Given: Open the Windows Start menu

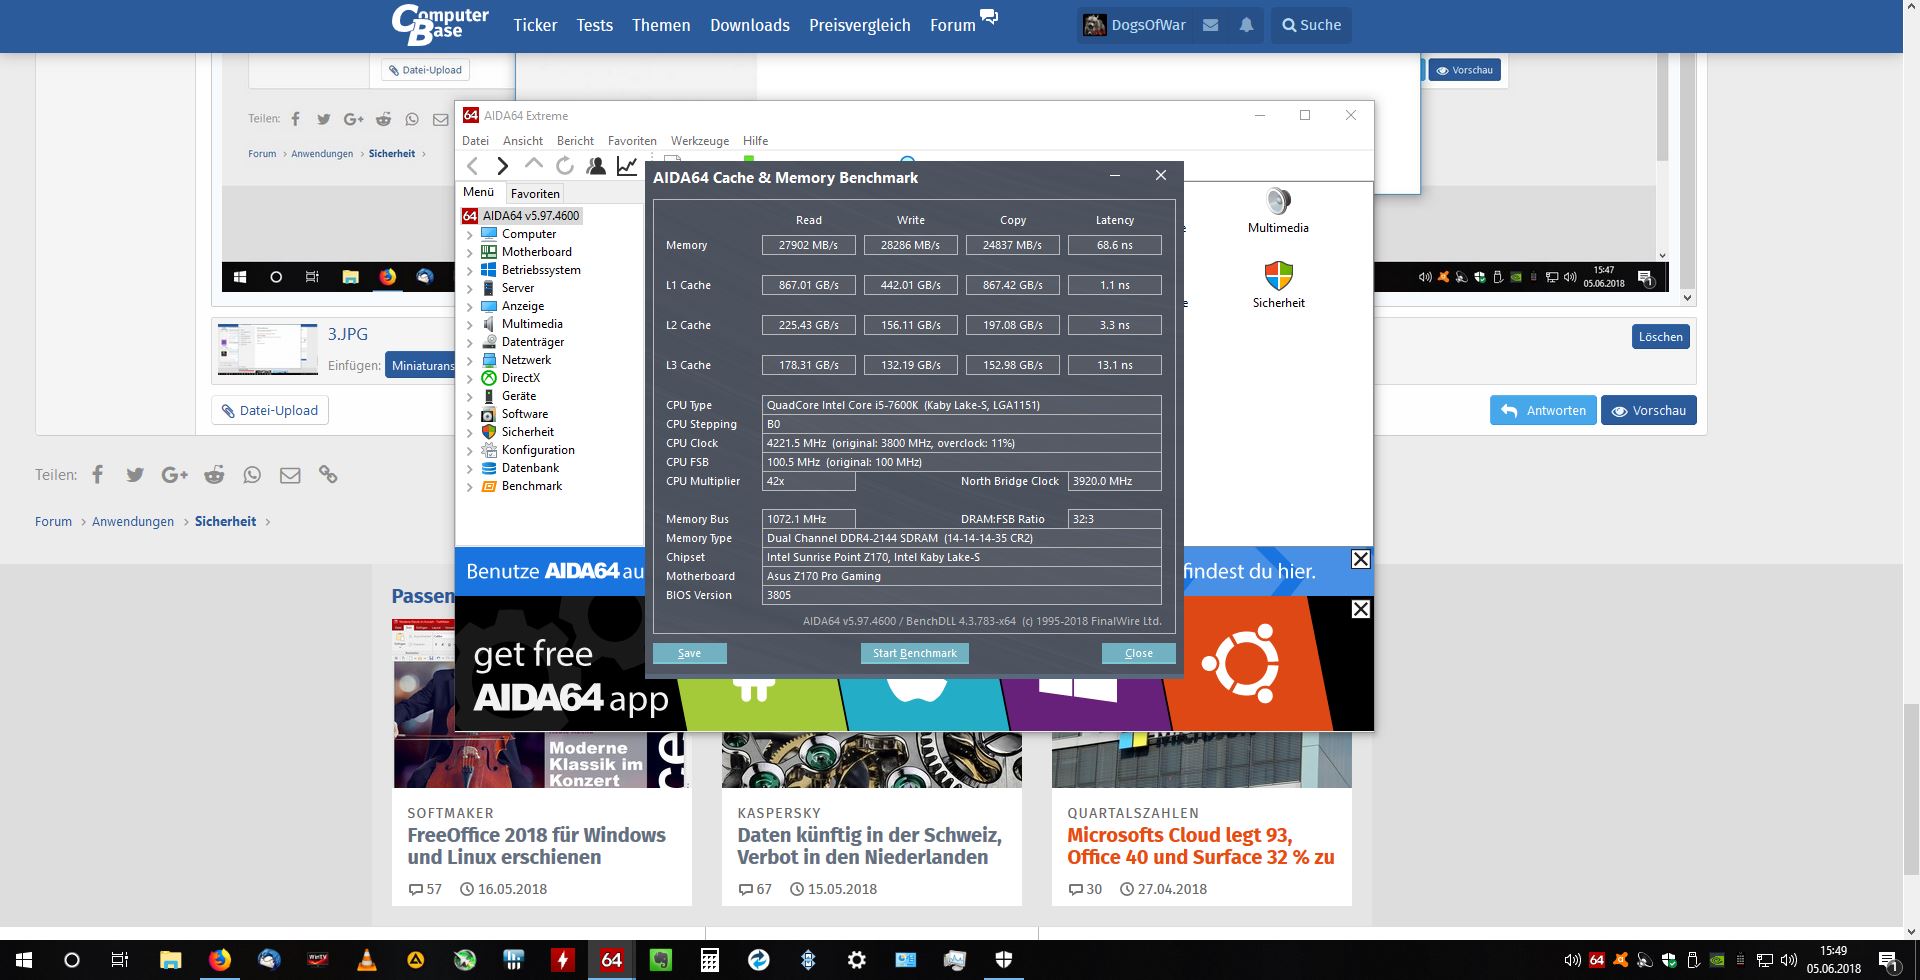Looking at the screenshot, I should [x=24, y=960].
